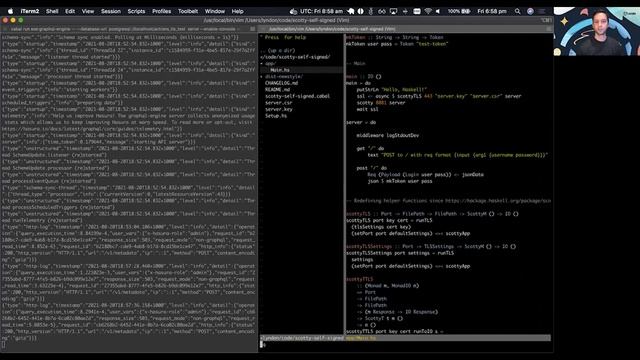Open Spotlight search magnifier icon
The image size is (640, 360).
pos(518,11)
